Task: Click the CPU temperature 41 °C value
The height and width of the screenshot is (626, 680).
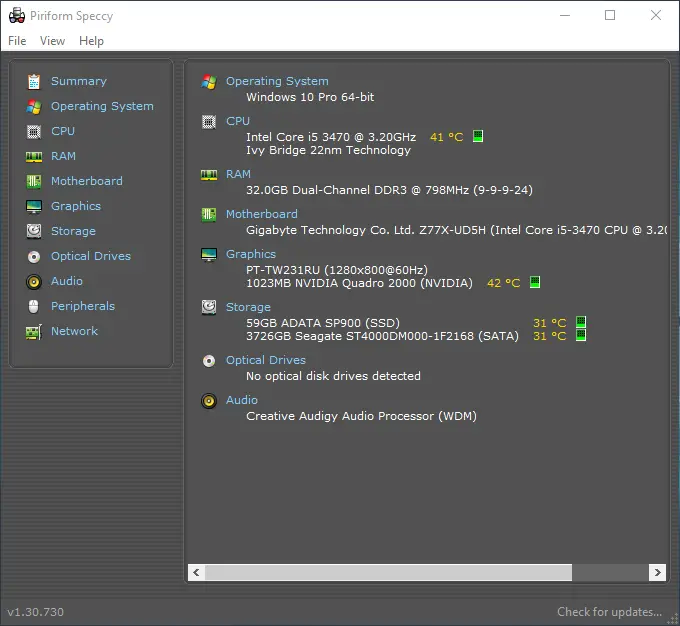Action: click(x=447, y=137)
